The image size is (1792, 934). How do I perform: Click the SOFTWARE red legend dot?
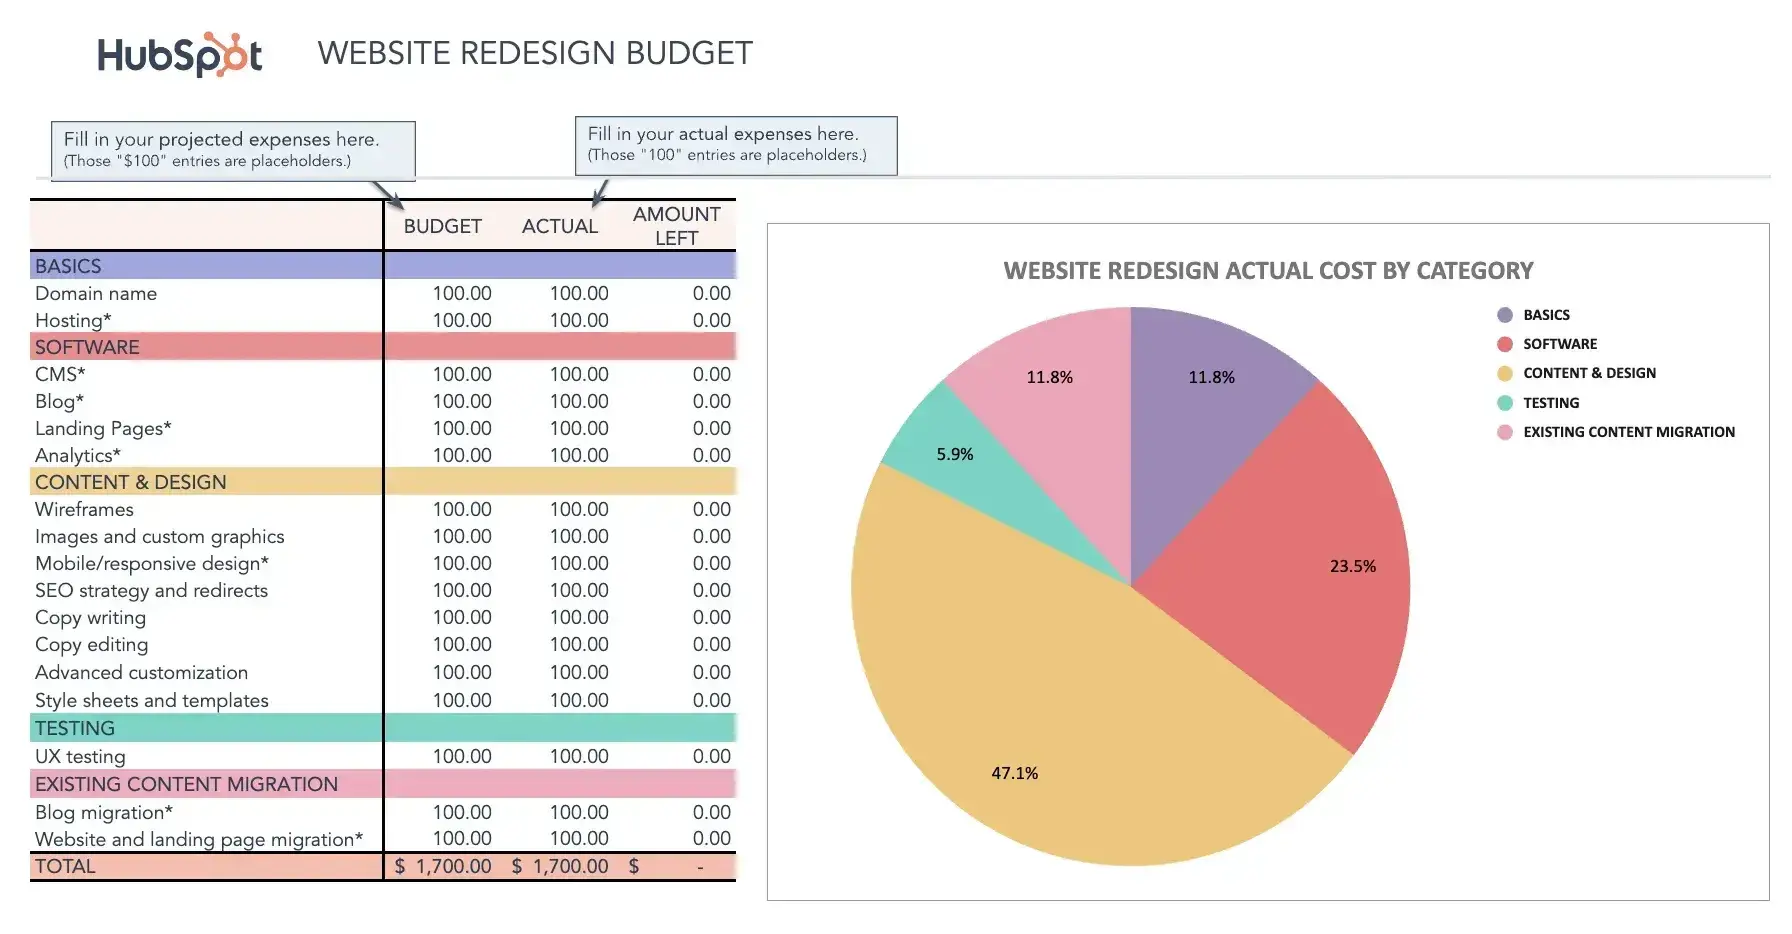[1505, 344]
